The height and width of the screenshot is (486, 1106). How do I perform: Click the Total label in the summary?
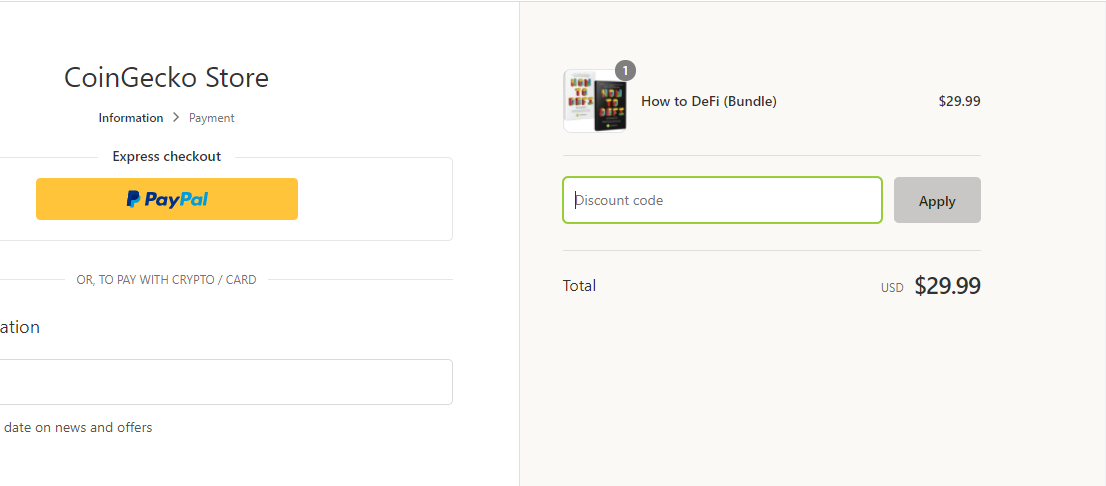579,286
